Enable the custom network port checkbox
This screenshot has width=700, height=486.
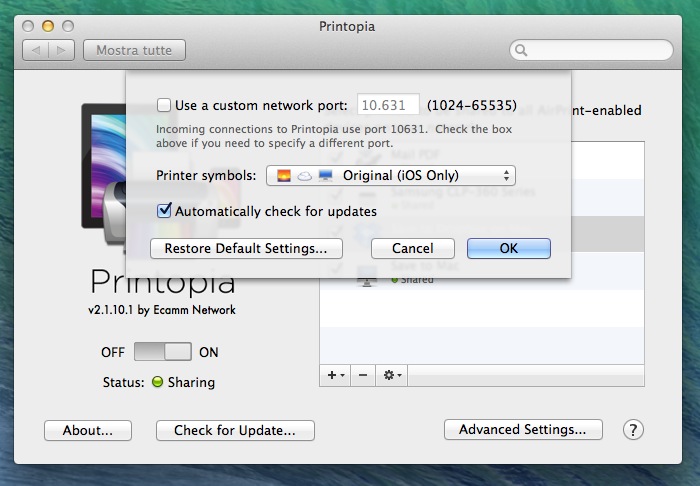[x=164, y=105]
